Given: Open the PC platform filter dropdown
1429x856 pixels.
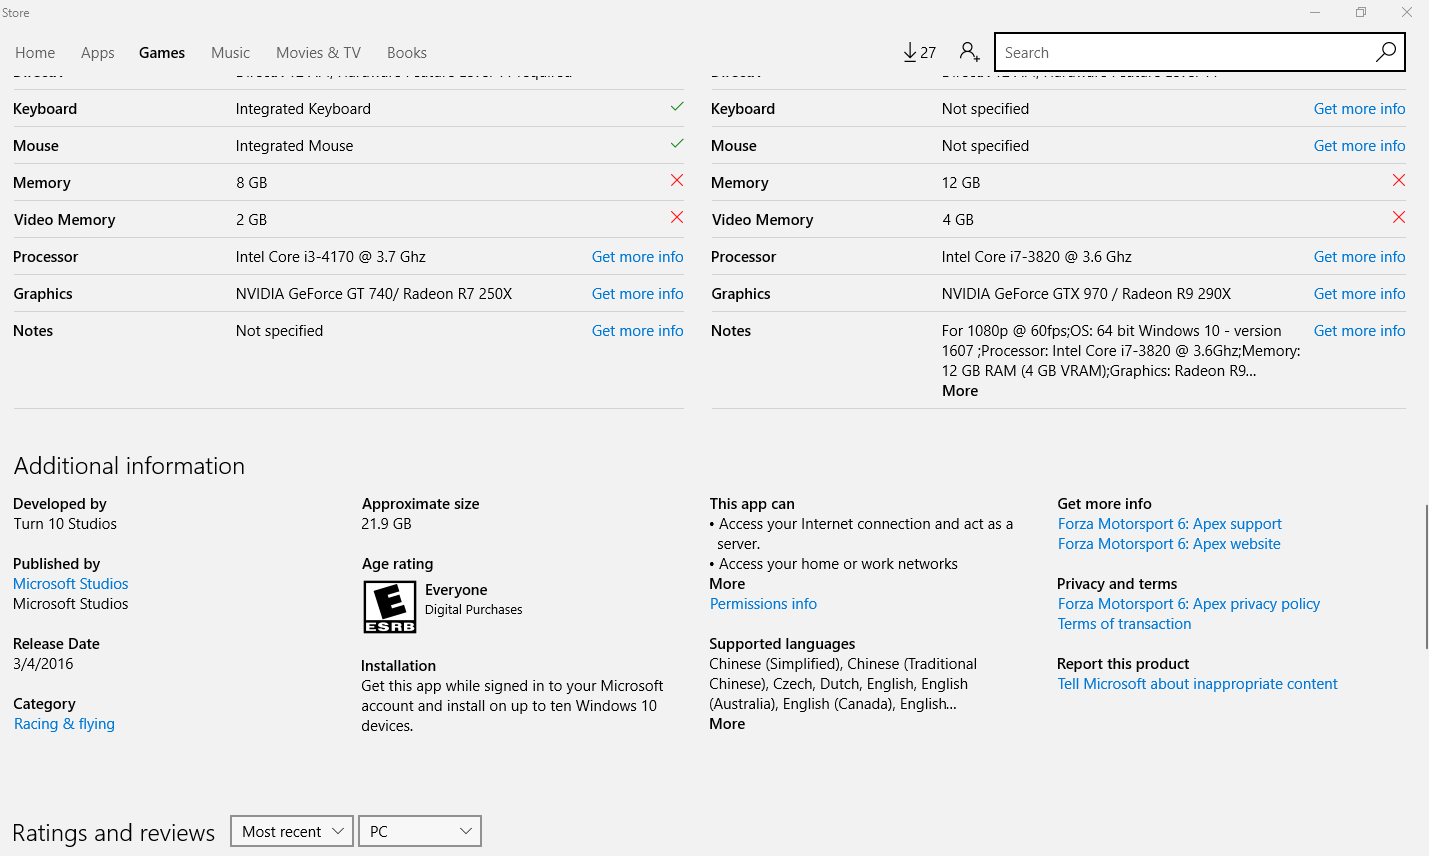Looking at the screenshot, I should tap(420, 831).
